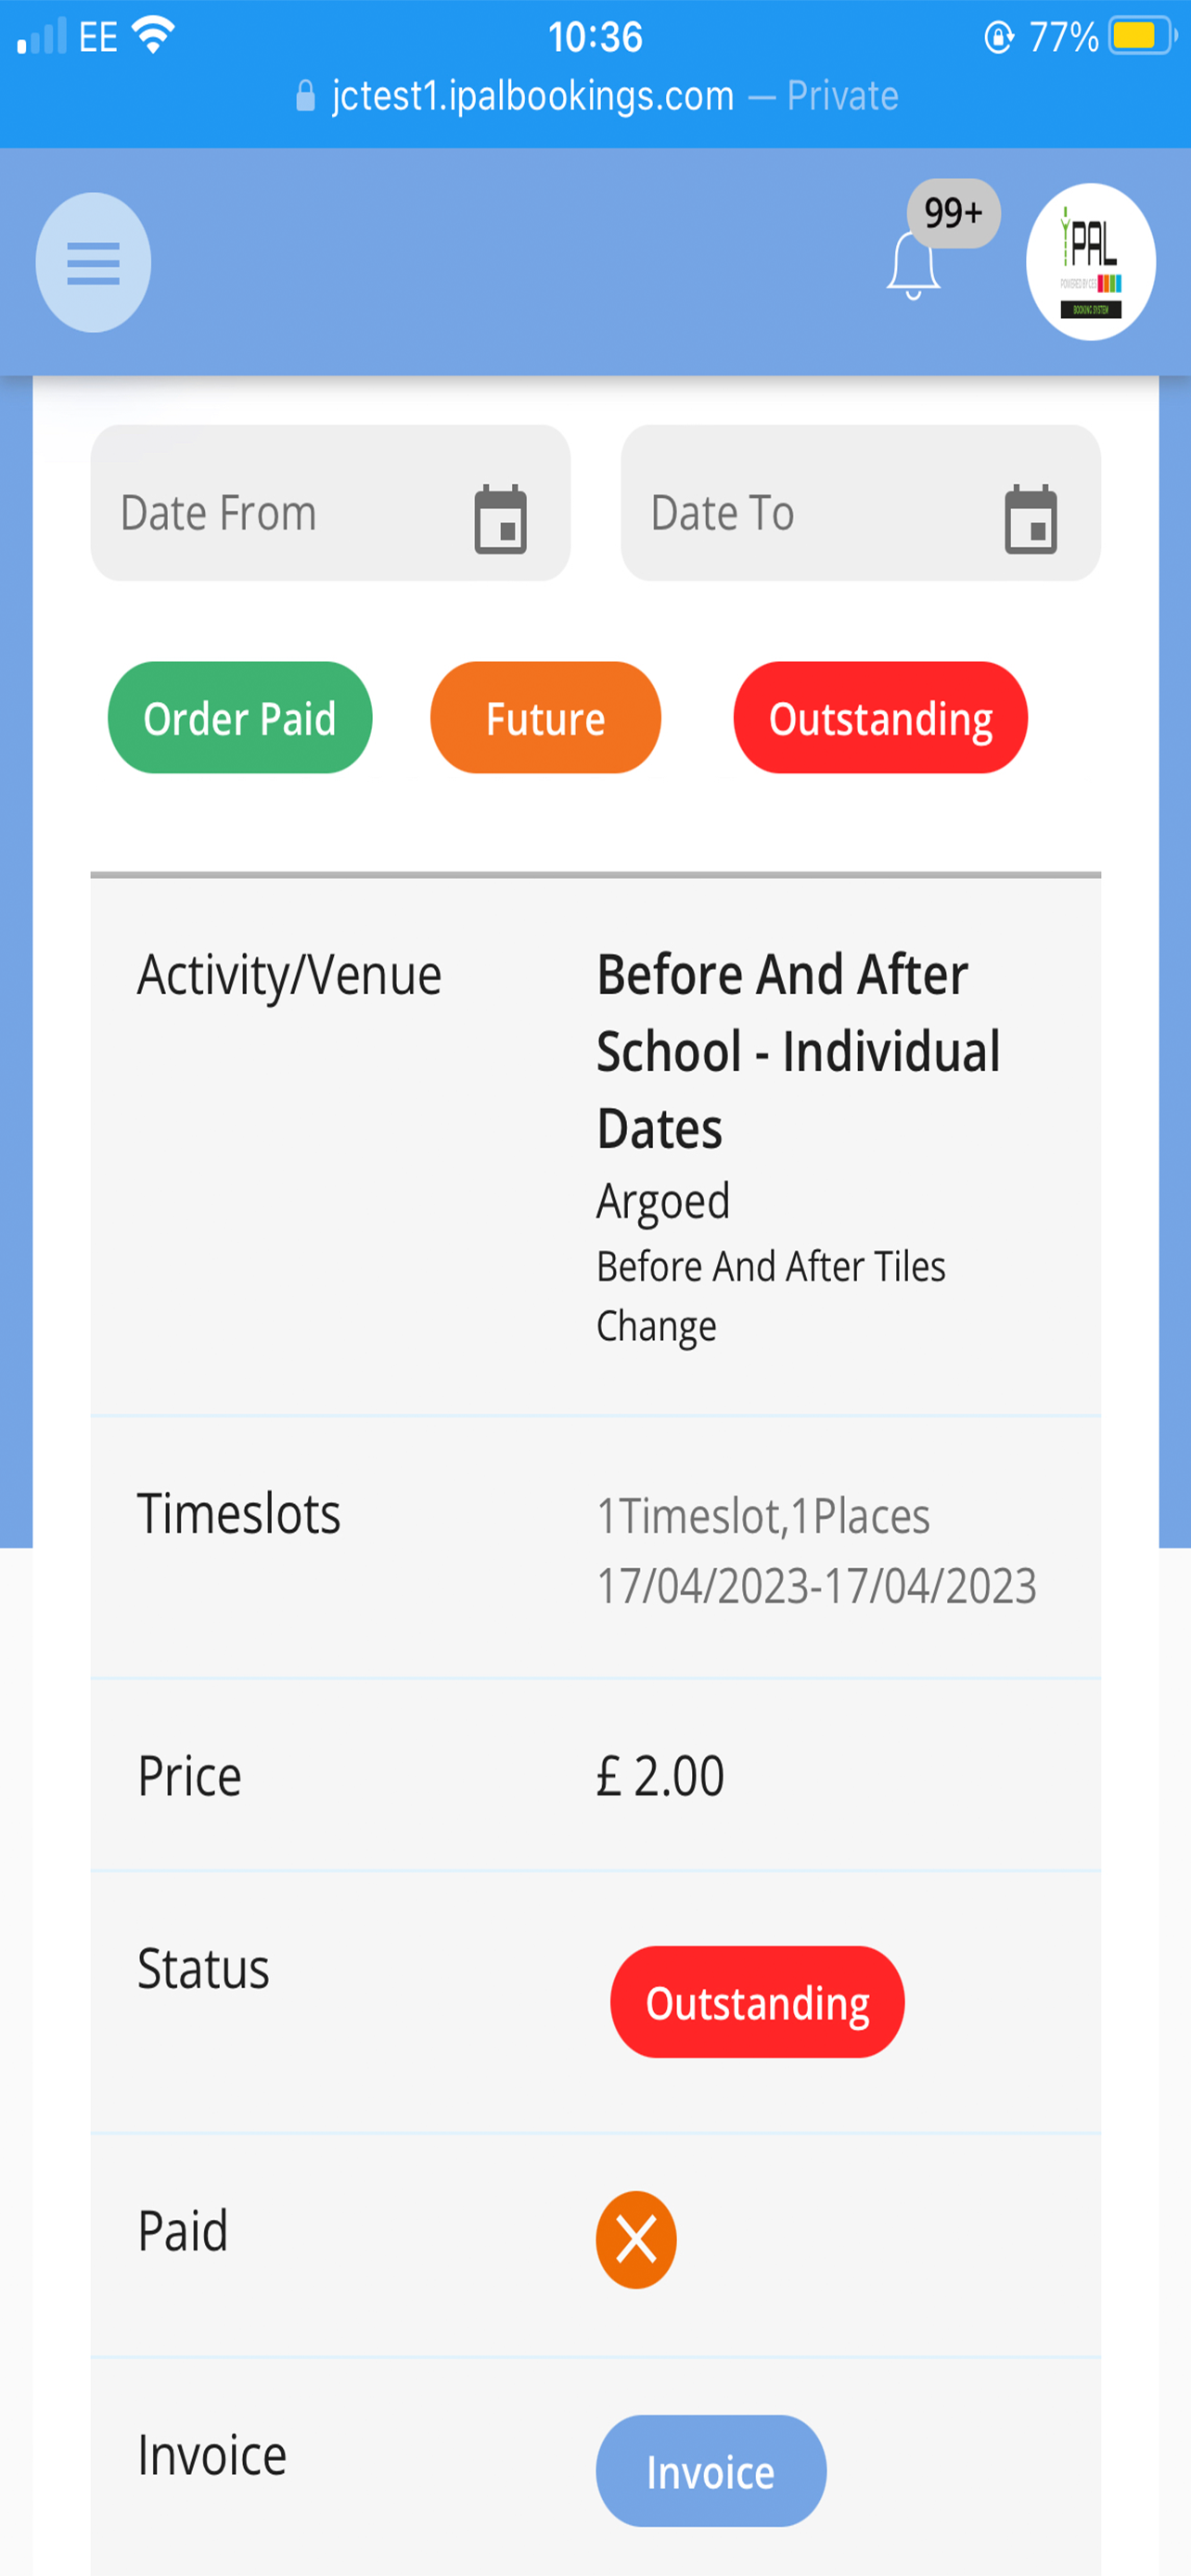1191x2576 pixels.
Task: Open the Date To calendar icon
Action: coord(1030,519)
